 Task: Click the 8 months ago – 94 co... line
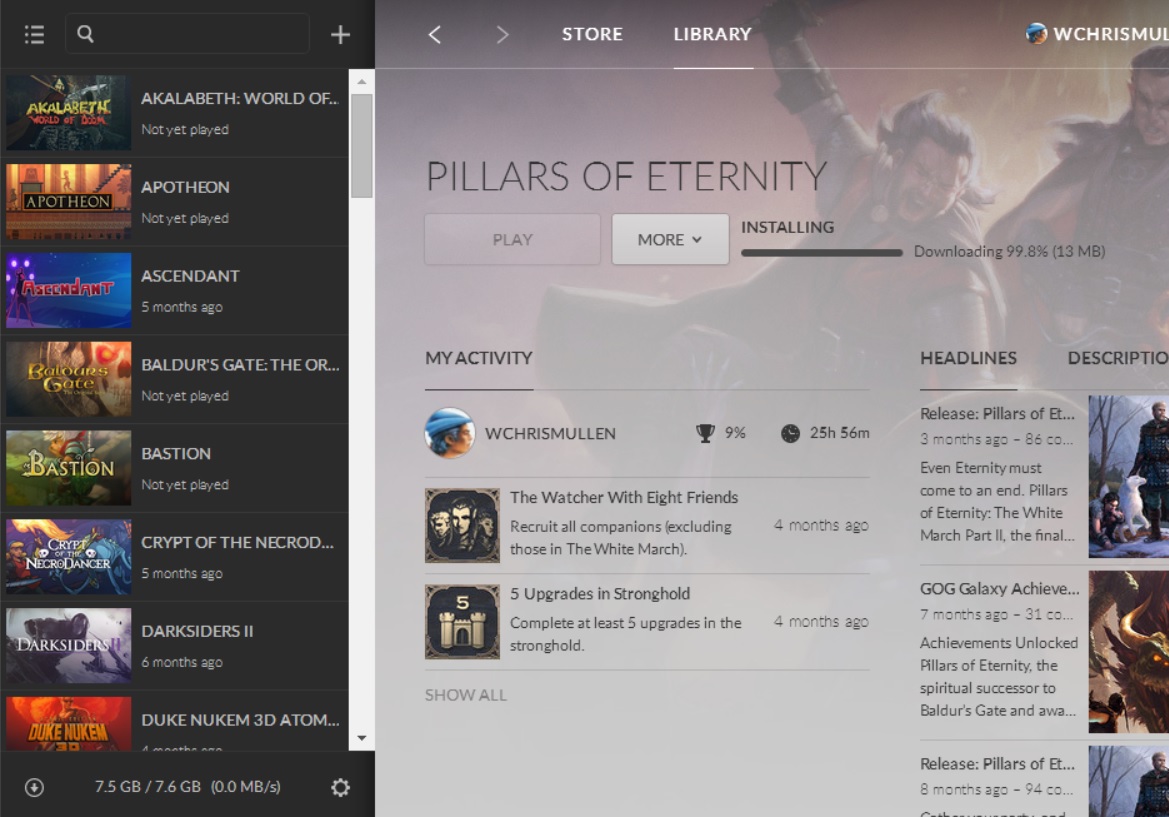pos(997,789)
